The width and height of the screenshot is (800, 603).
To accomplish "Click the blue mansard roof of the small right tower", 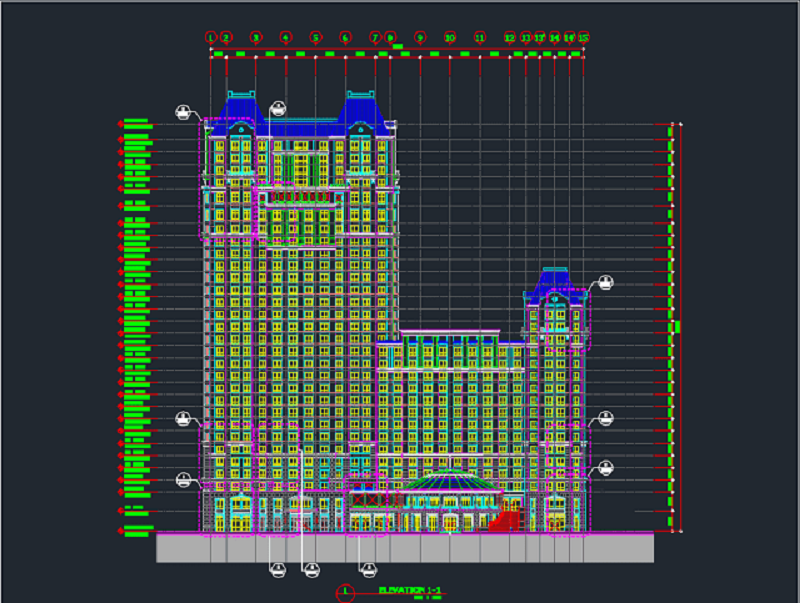I will pyautogui.click(x=555, y=286).
